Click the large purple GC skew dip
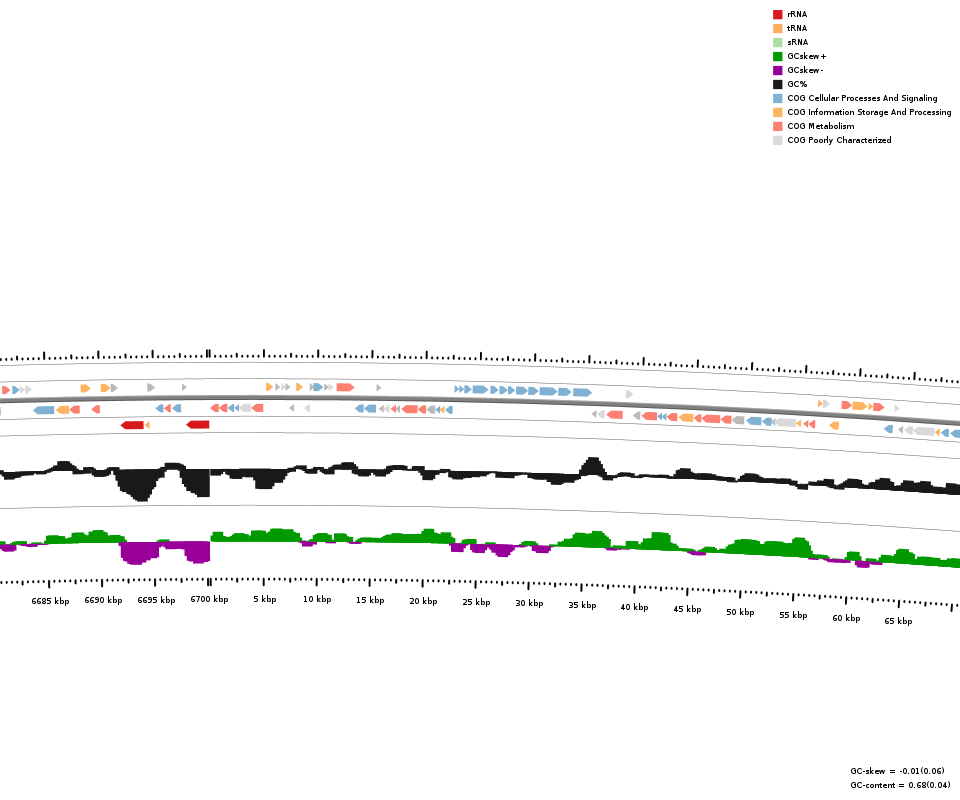960x800 pixels. [140, 552]
